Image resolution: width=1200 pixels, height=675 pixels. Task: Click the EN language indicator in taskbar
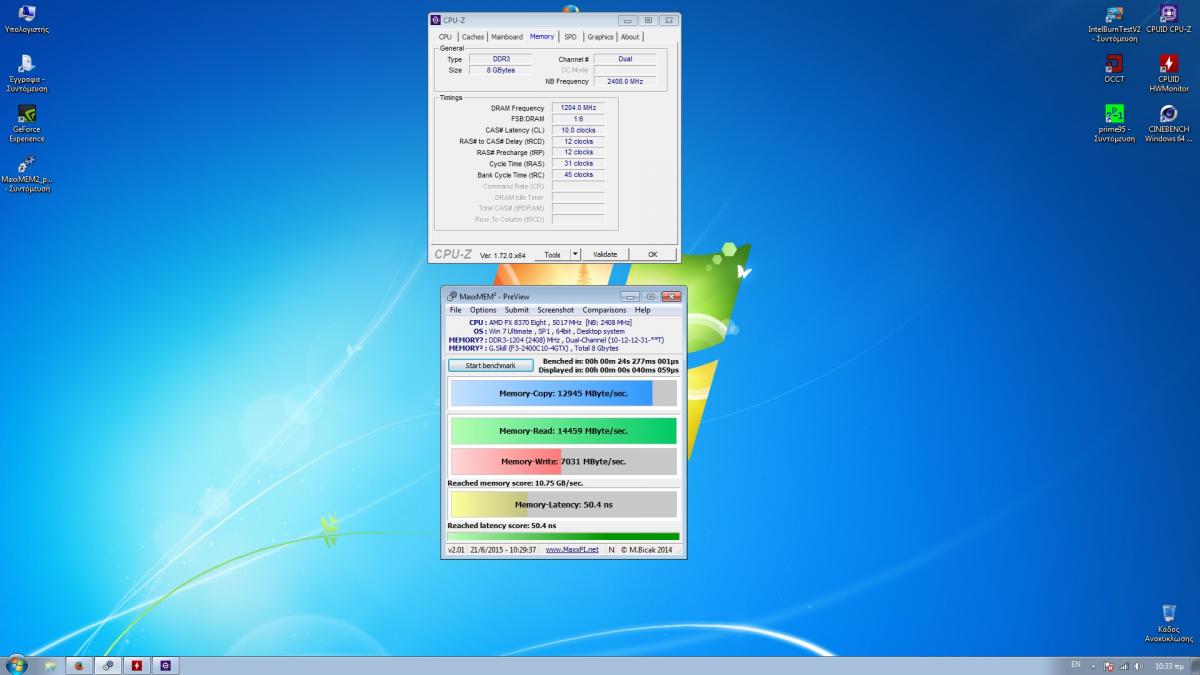point(1076,664)
